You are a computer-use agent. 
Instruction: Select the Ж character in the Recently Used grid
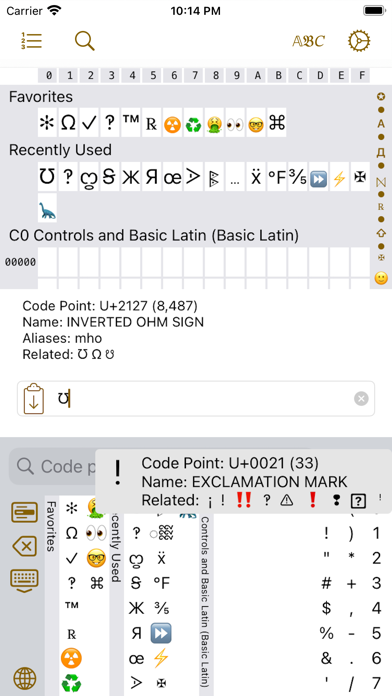pos(131,178)
